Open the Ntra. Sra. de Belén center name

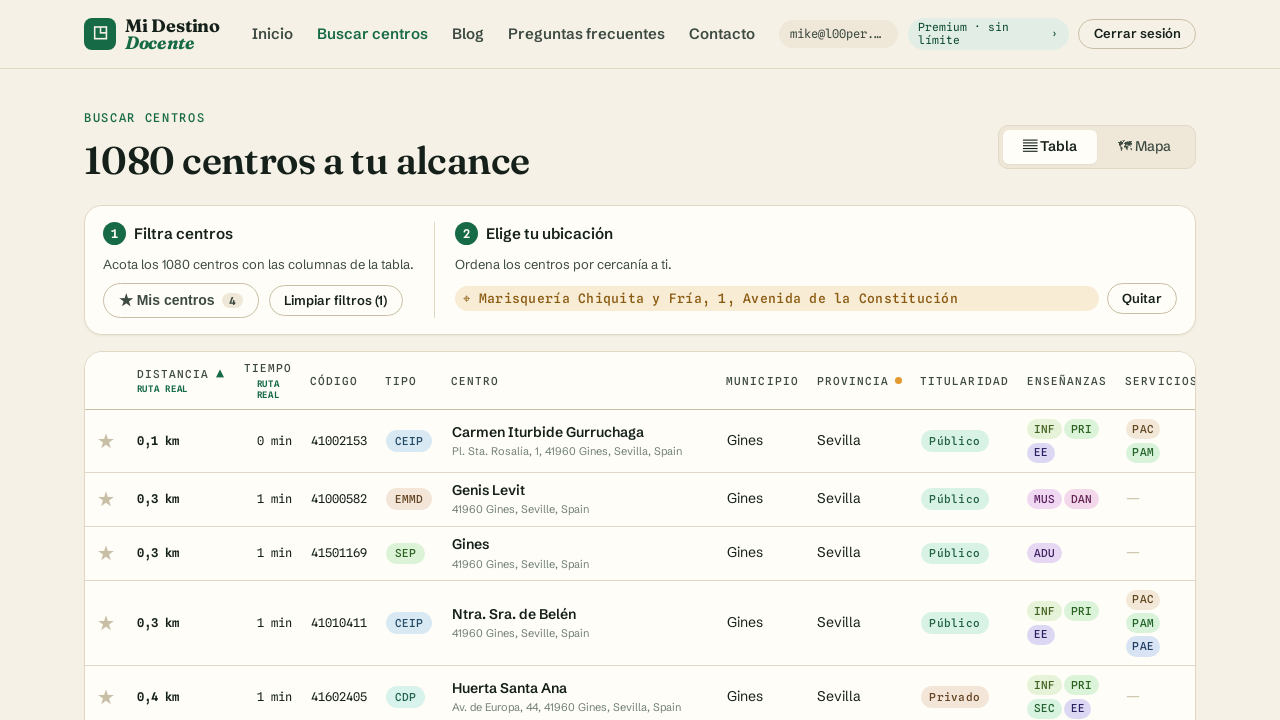coord(514,614)
